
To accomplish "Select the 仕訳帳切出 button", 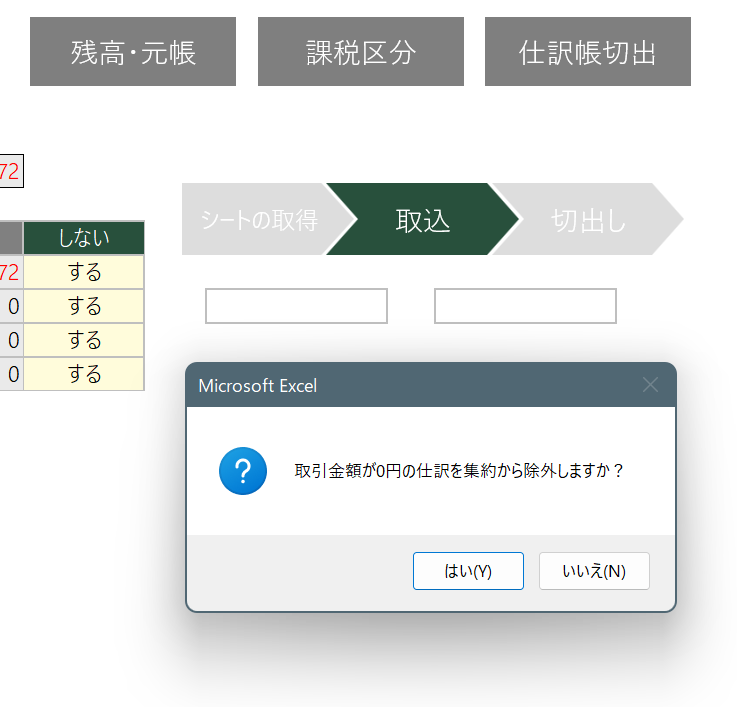I will 588,52.
